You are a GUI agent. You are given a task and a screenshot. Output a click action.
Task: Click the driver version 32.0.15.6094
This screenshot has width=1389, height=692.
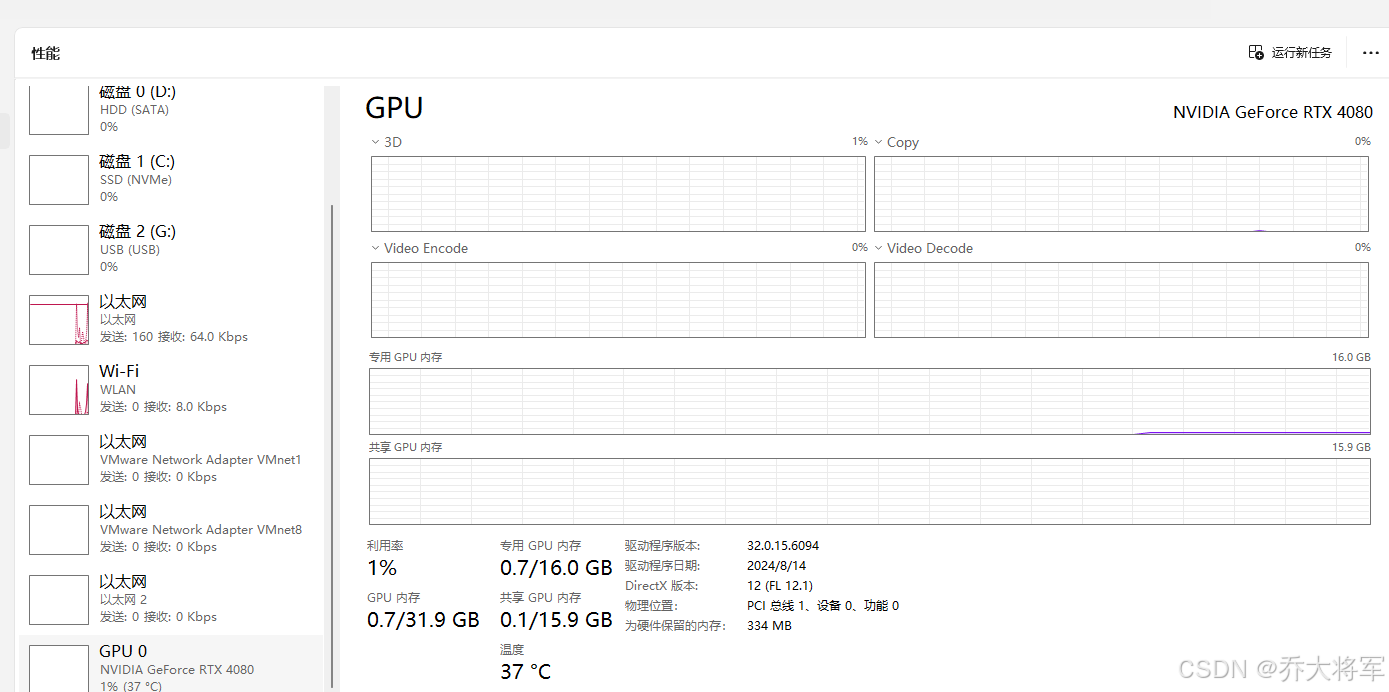pyautogui.click(x=783, y=546)
